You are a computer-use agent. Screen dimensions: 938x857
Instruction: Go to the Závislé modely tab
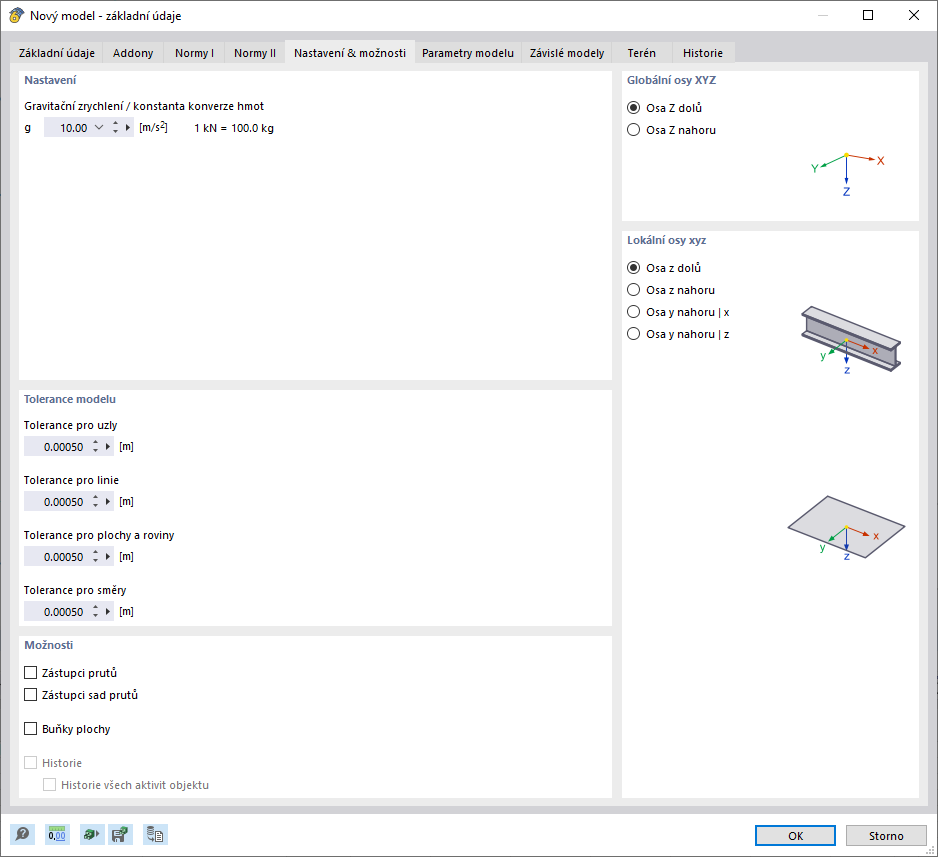point(567,53)
